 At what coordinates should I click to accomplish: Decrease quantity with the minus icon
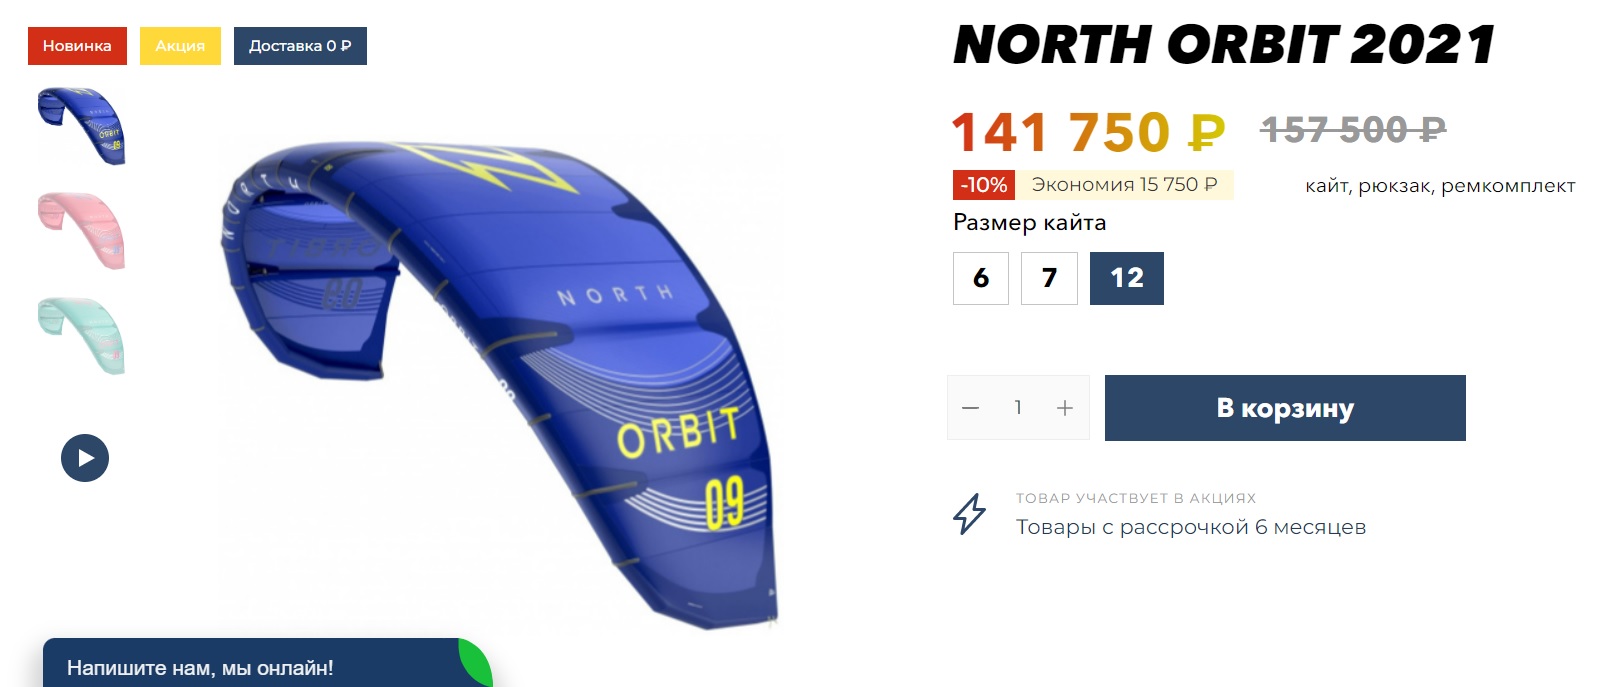pos(970,408)
